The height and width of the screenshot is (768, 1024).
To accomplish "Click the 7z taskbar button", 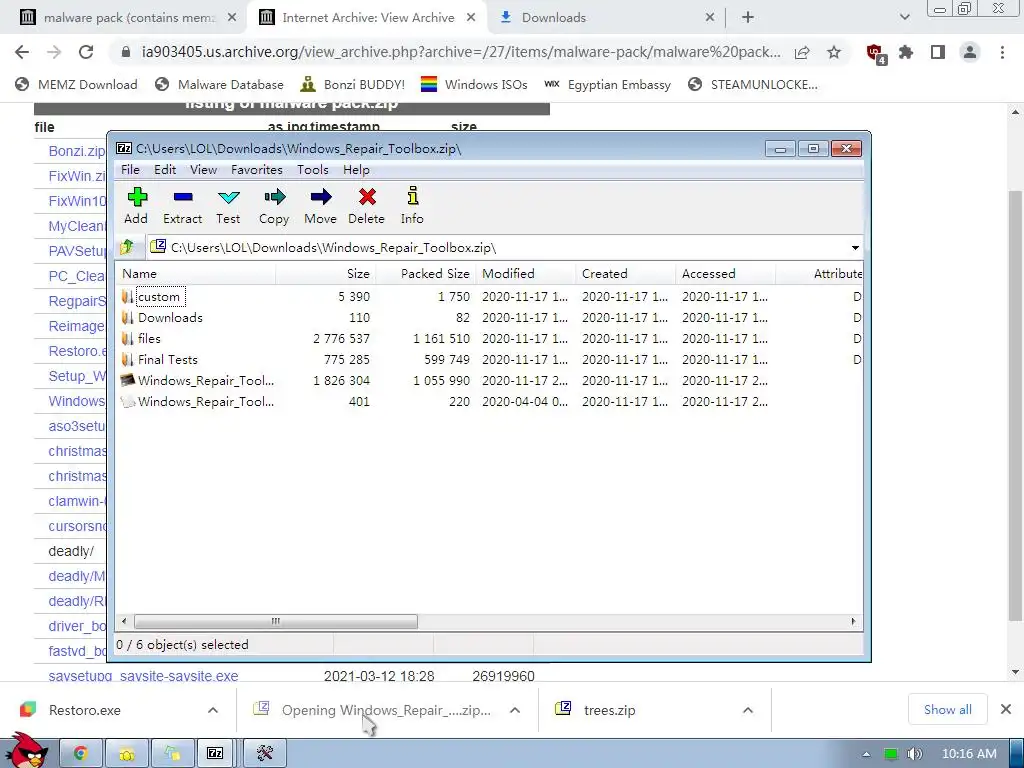I will coord(216,754).
